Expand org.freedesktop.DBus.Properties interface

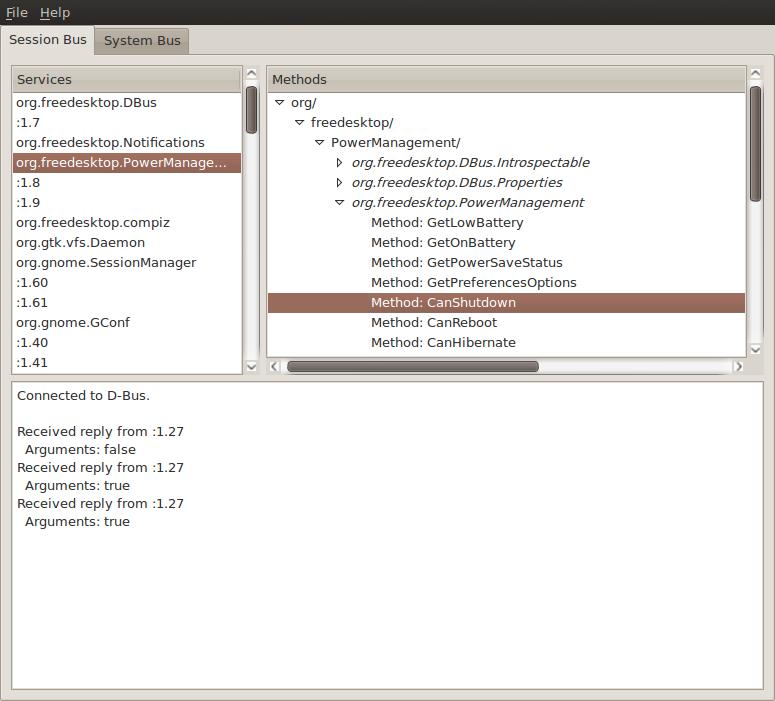(340, 183)
